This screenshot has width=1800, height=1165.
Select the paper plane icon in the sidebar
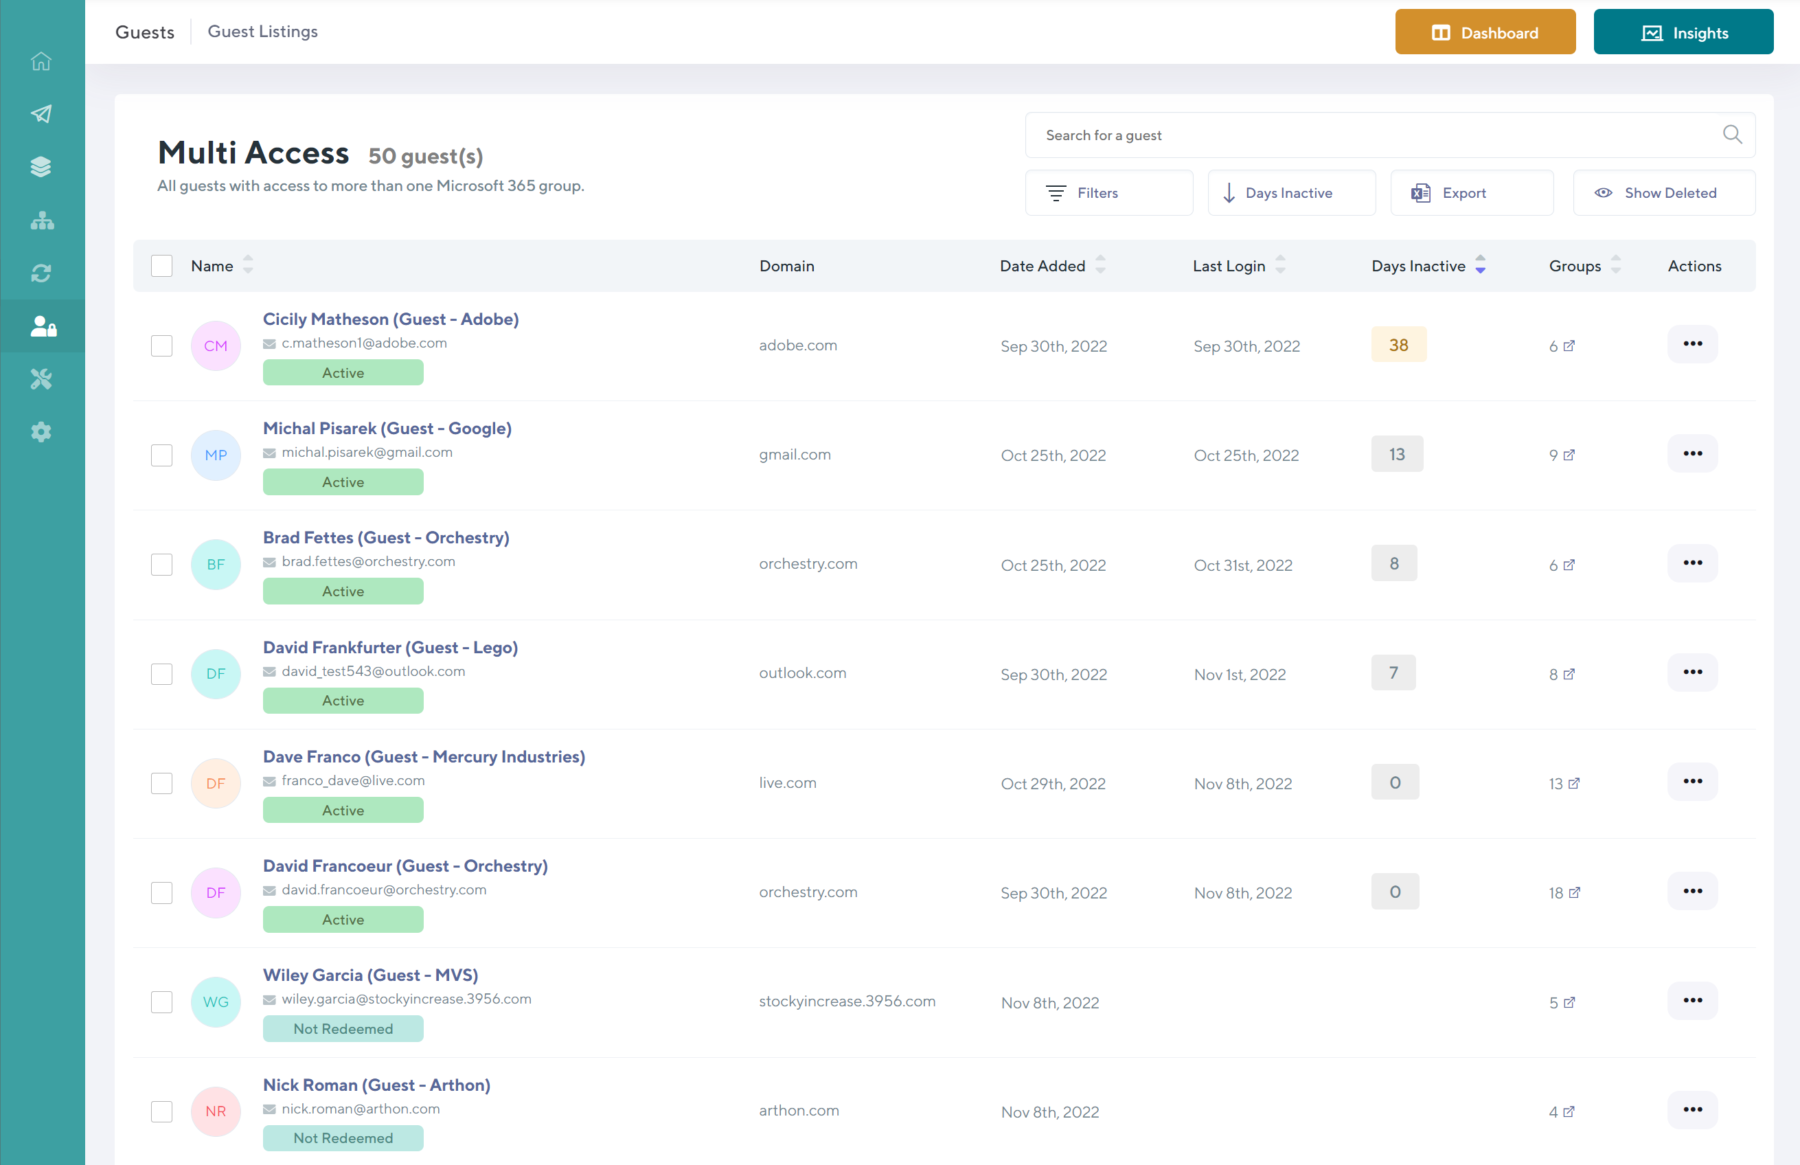[42, 113]
